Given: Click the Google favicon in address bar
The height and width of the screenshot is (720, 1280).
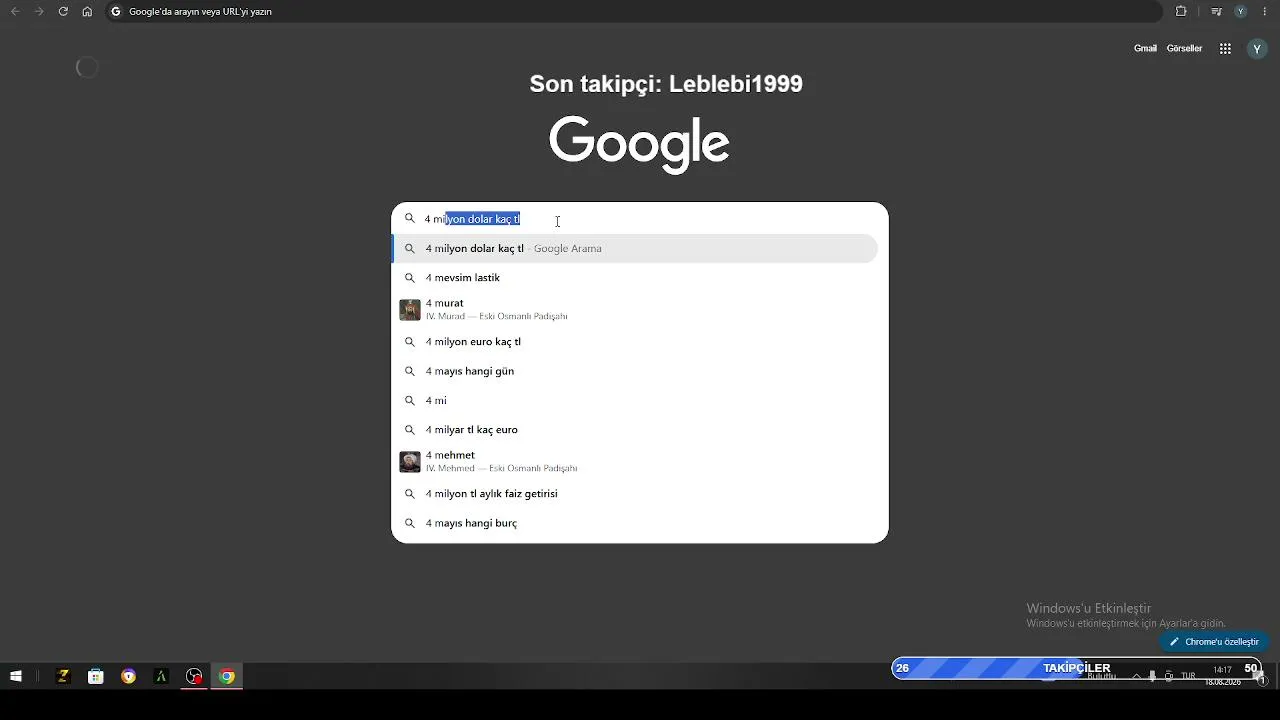Looking at the screenshot, I should click(x=116, y=11).
